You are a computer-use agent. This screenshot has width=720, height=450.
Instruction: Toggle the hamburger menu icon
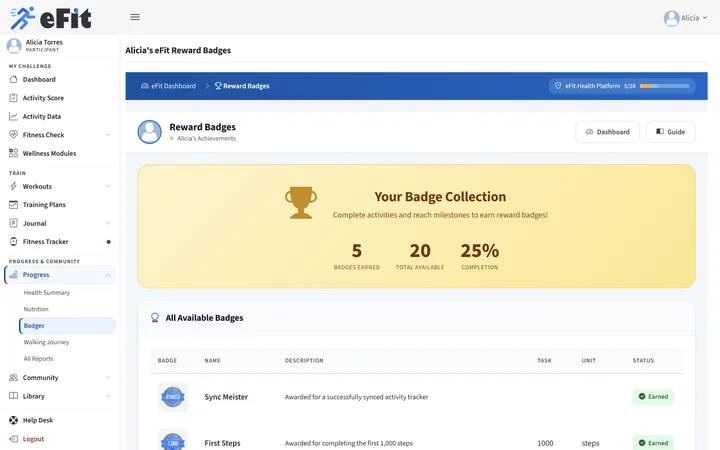point(135,17)
